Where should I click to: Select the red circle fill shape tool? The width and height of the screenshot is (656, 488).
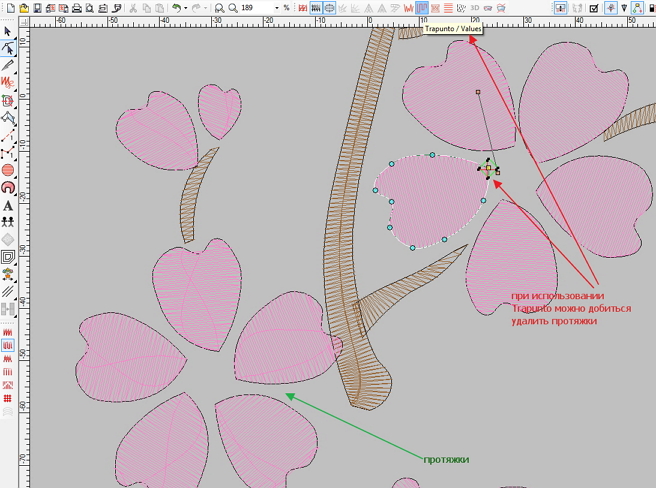tap(8, 171)
